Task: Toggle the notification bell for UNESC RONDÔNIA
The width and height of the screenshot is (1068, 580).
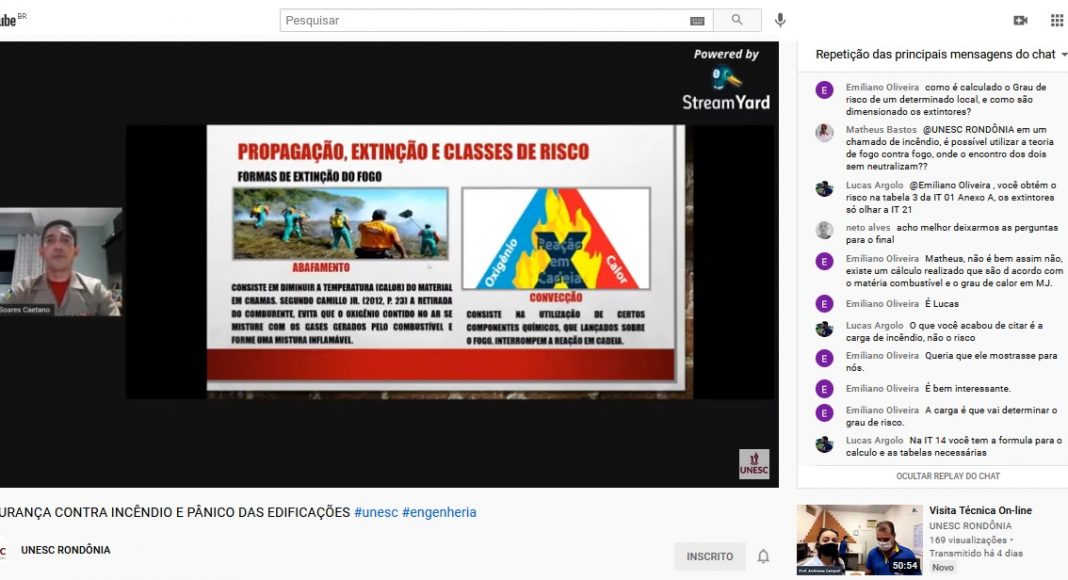Action: (763, 556)
